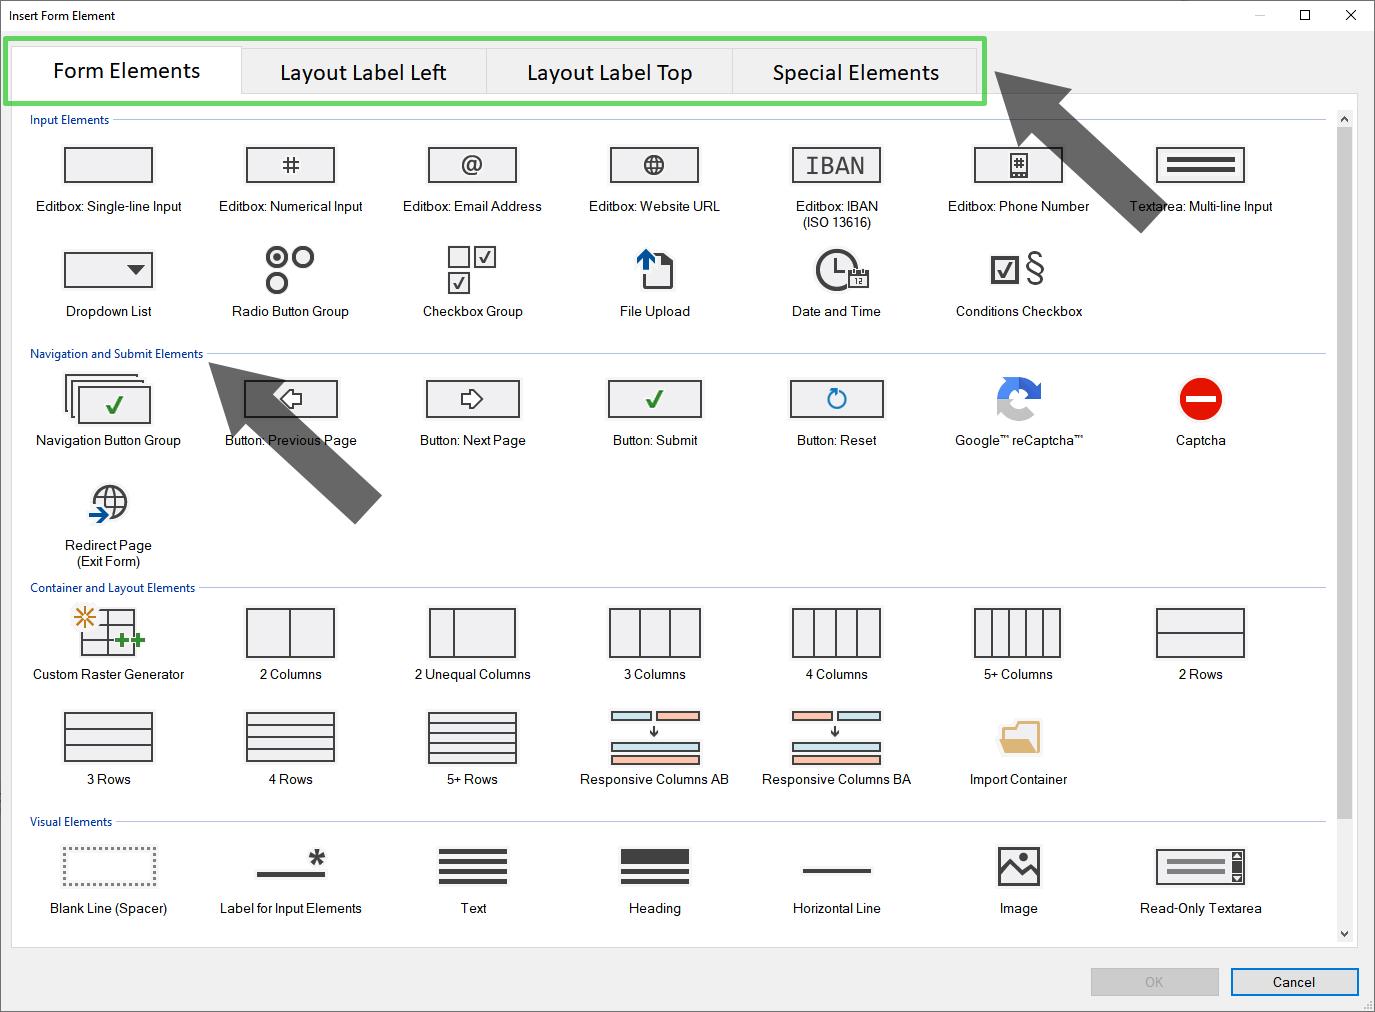
Task: Click the vertical scrollbar thumb
Action: [1344, 475]
